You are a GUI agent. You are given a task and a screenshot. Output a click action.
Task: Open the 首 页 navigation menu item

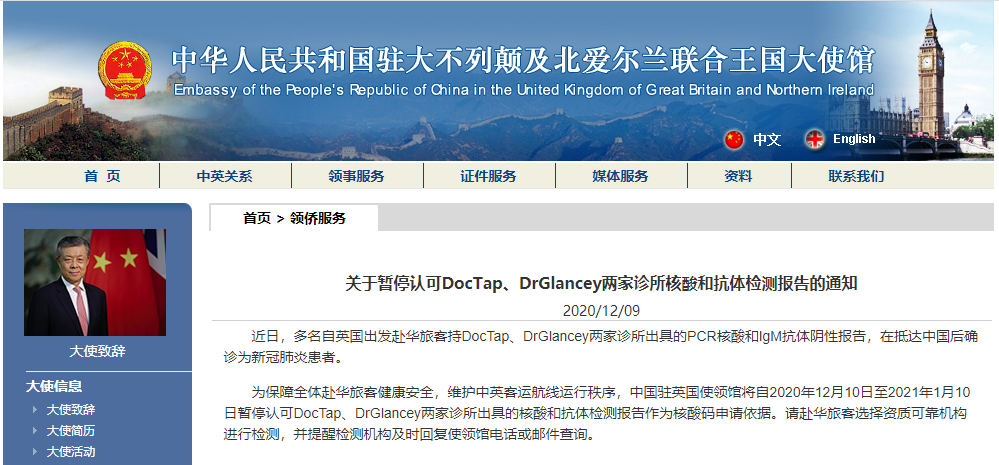pyautogui.click(x=102, y=176)
